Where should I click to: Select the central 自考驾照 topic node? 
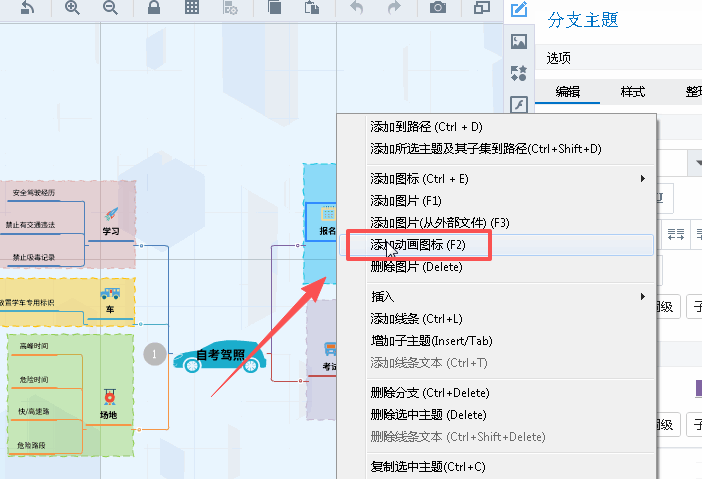click(x=219, y=355)
